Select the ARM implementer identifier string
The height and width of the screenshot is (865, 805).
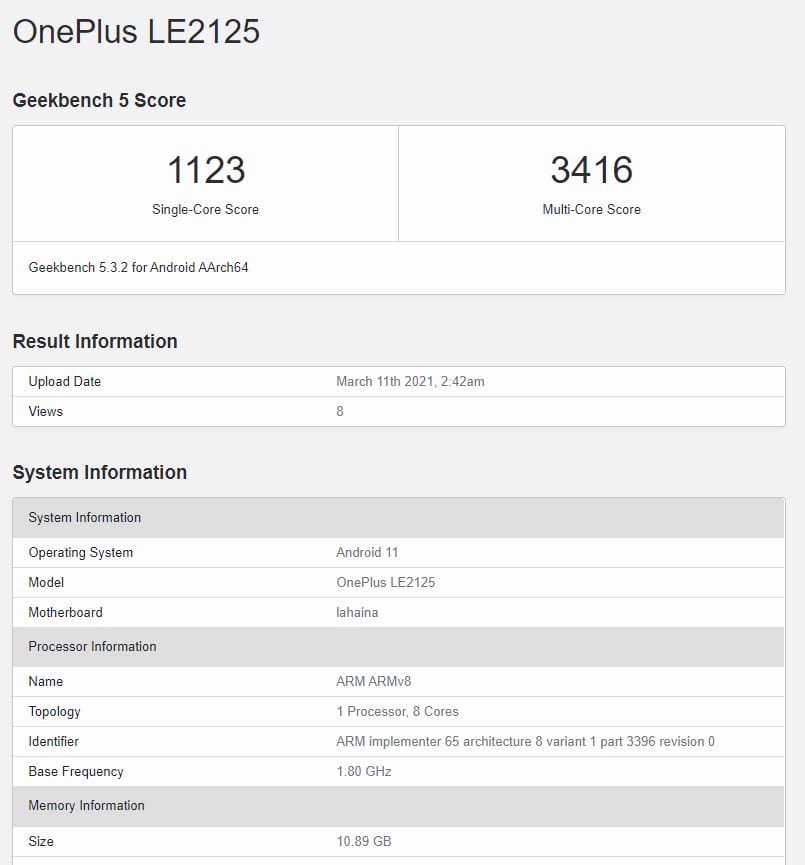[x=525, y=742]
